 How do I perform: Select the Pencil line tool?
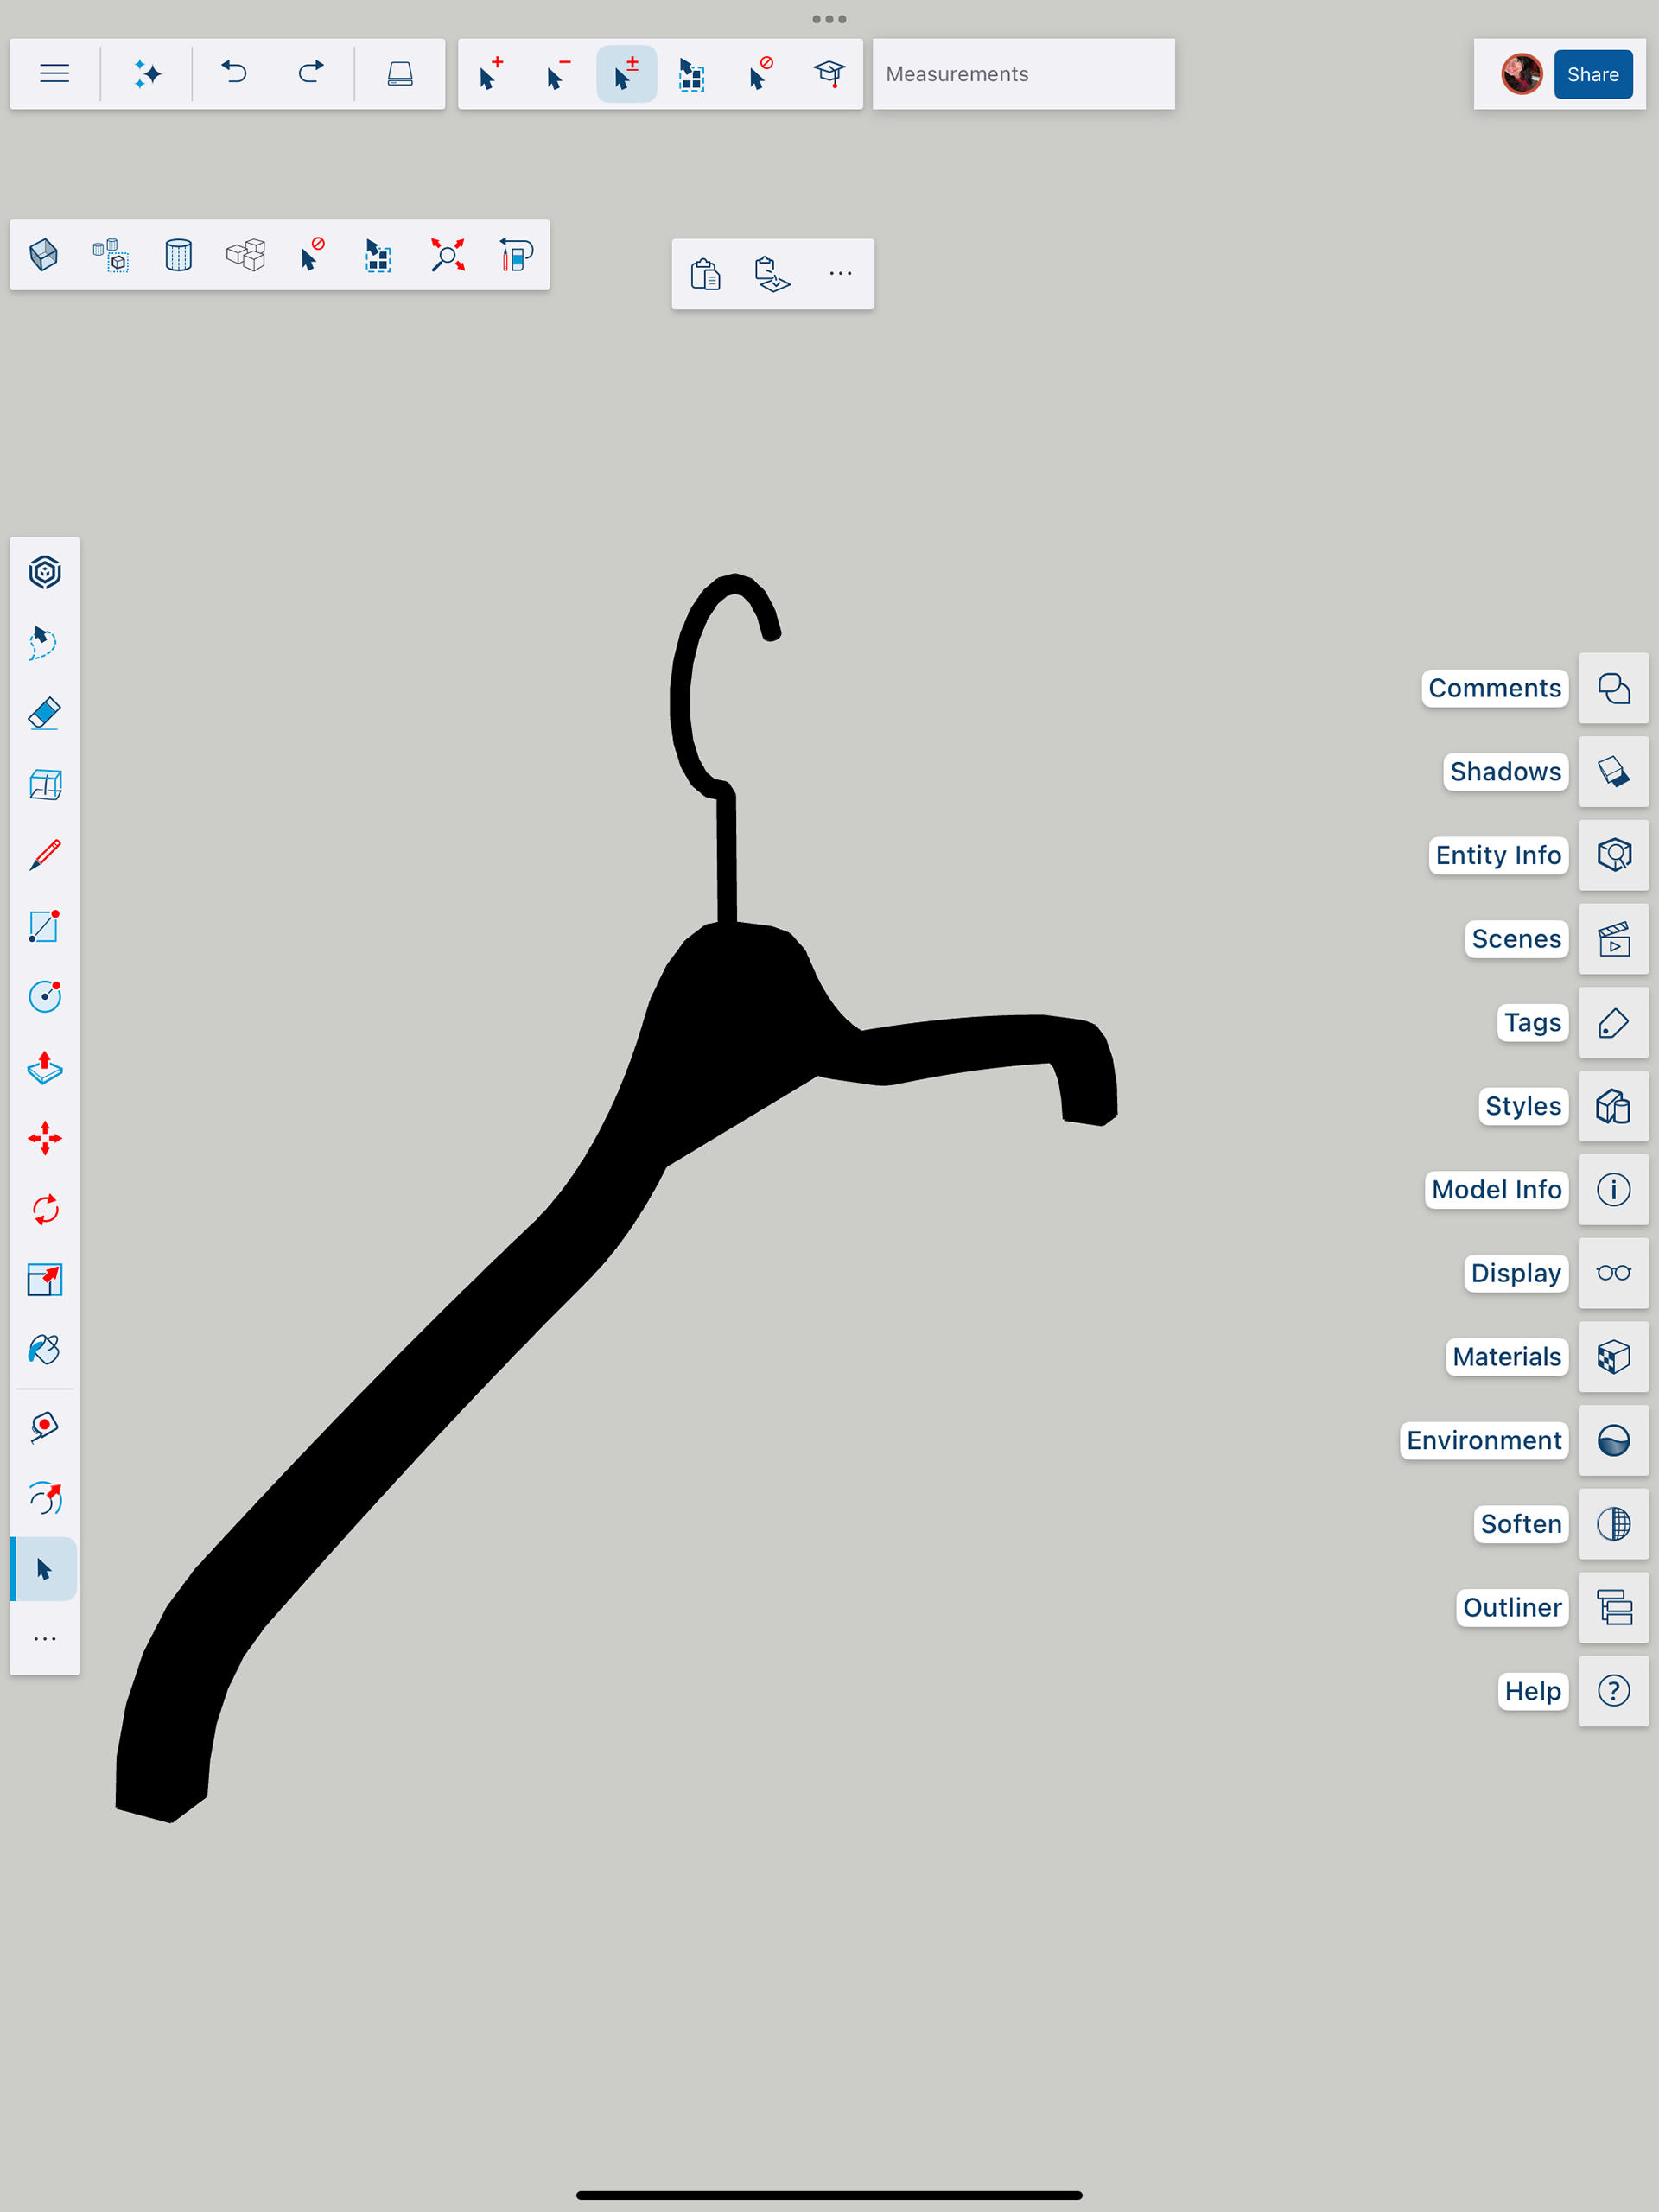[x=45, y=855]
